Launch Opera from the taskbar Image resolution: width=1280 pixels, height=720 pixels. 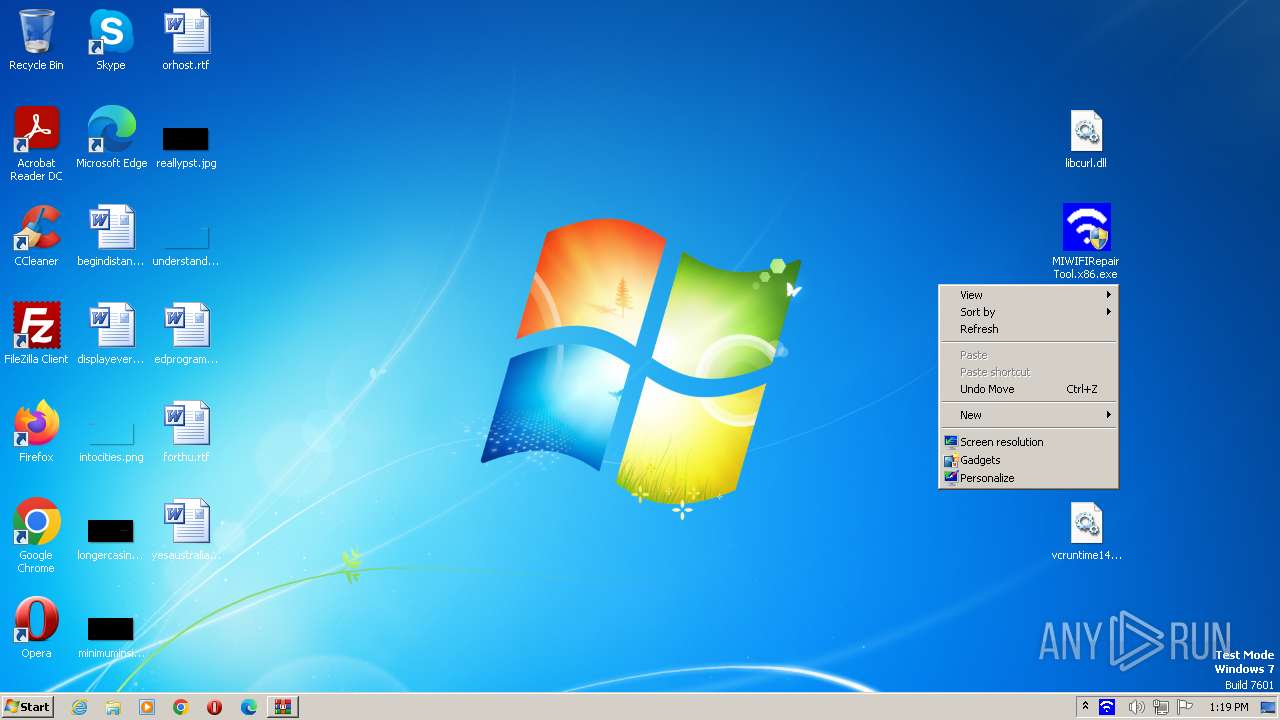click(x=214, y=707)
